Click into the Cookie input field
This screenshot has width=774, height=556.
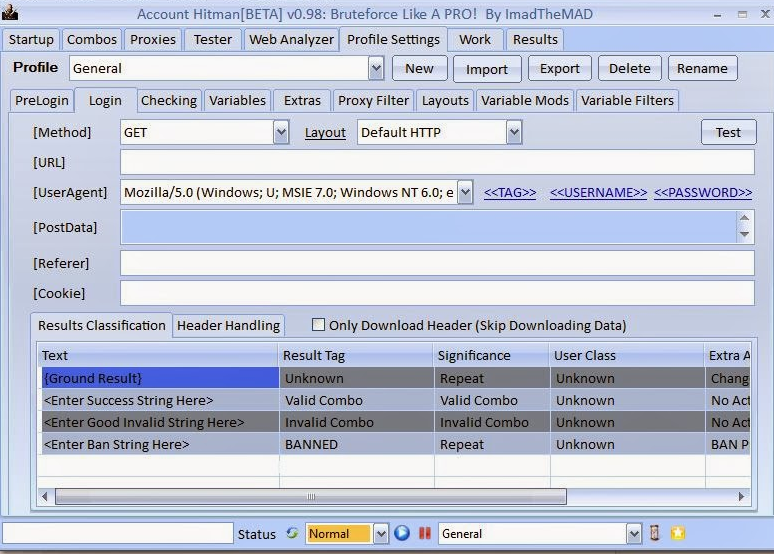[437, 293]
